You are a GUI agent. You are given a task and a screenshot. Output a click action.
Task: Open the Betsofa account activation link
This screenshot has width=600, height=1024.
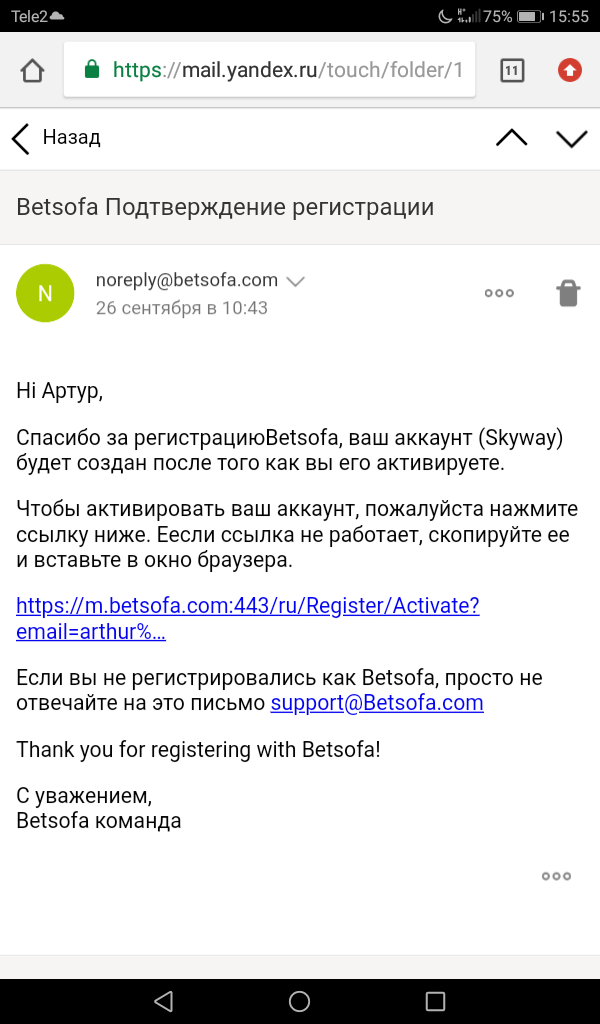point(248,618)
